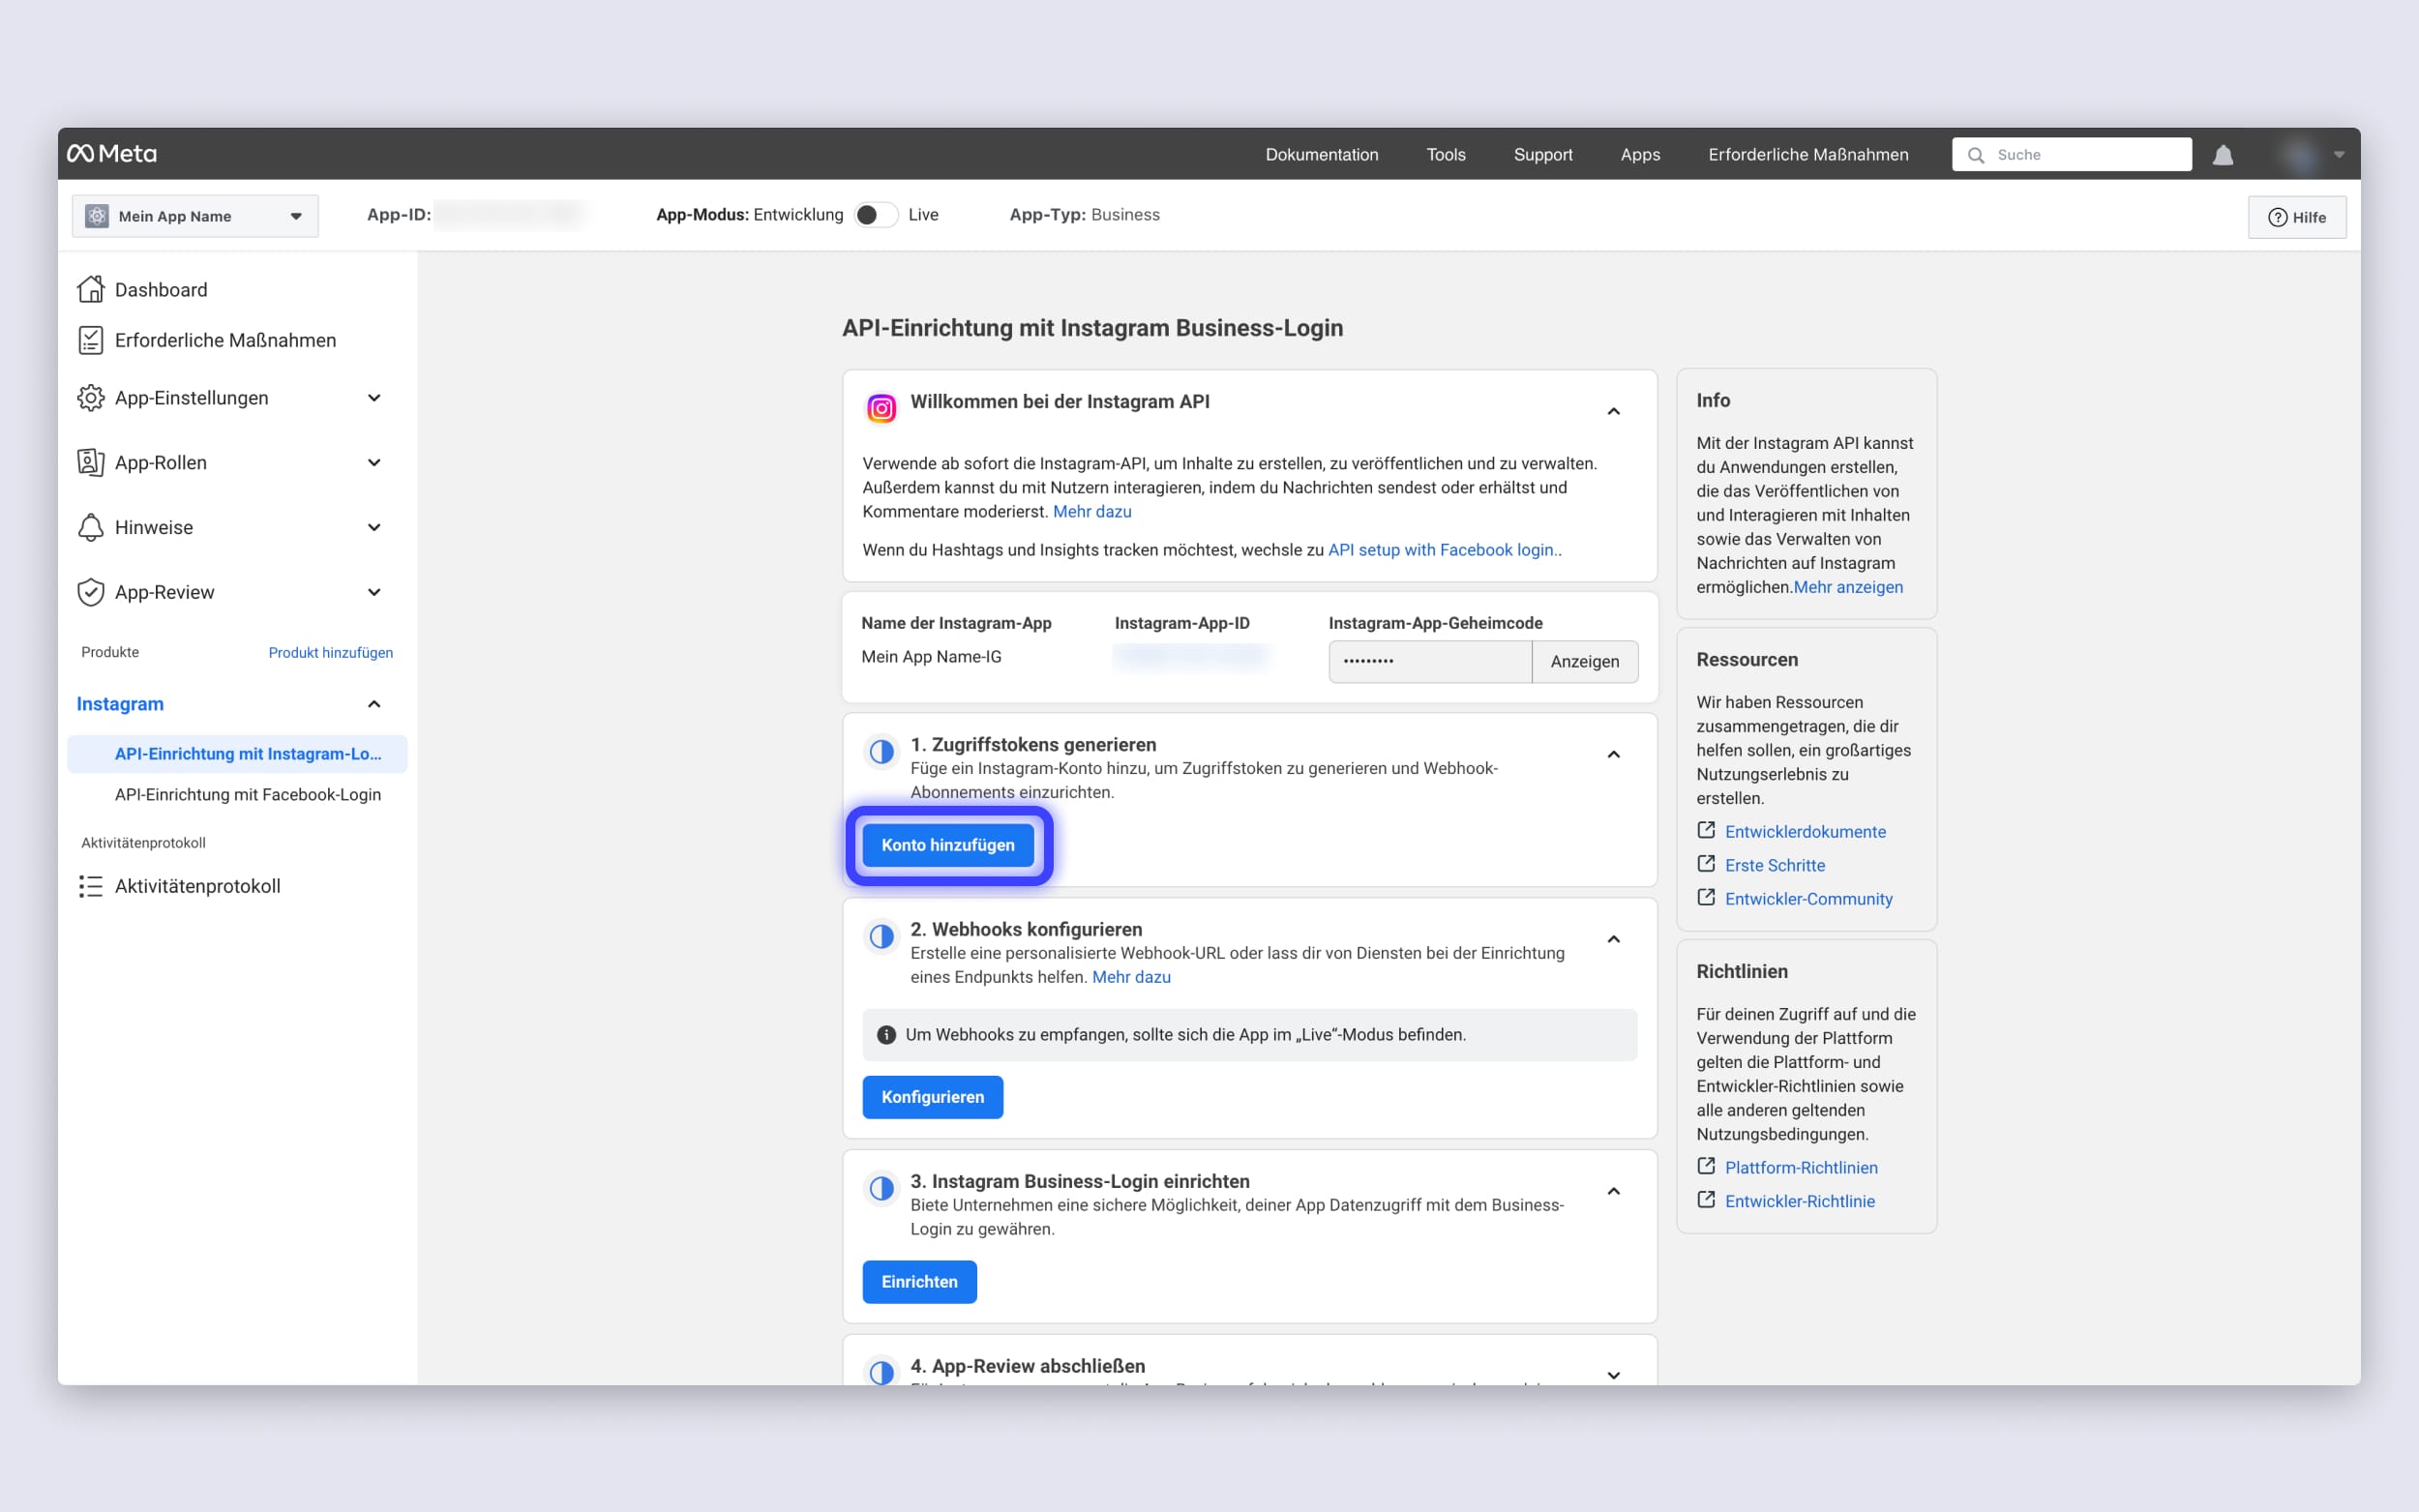Collapse the Webhooks konfigurieren step

tap(1613, 939)
